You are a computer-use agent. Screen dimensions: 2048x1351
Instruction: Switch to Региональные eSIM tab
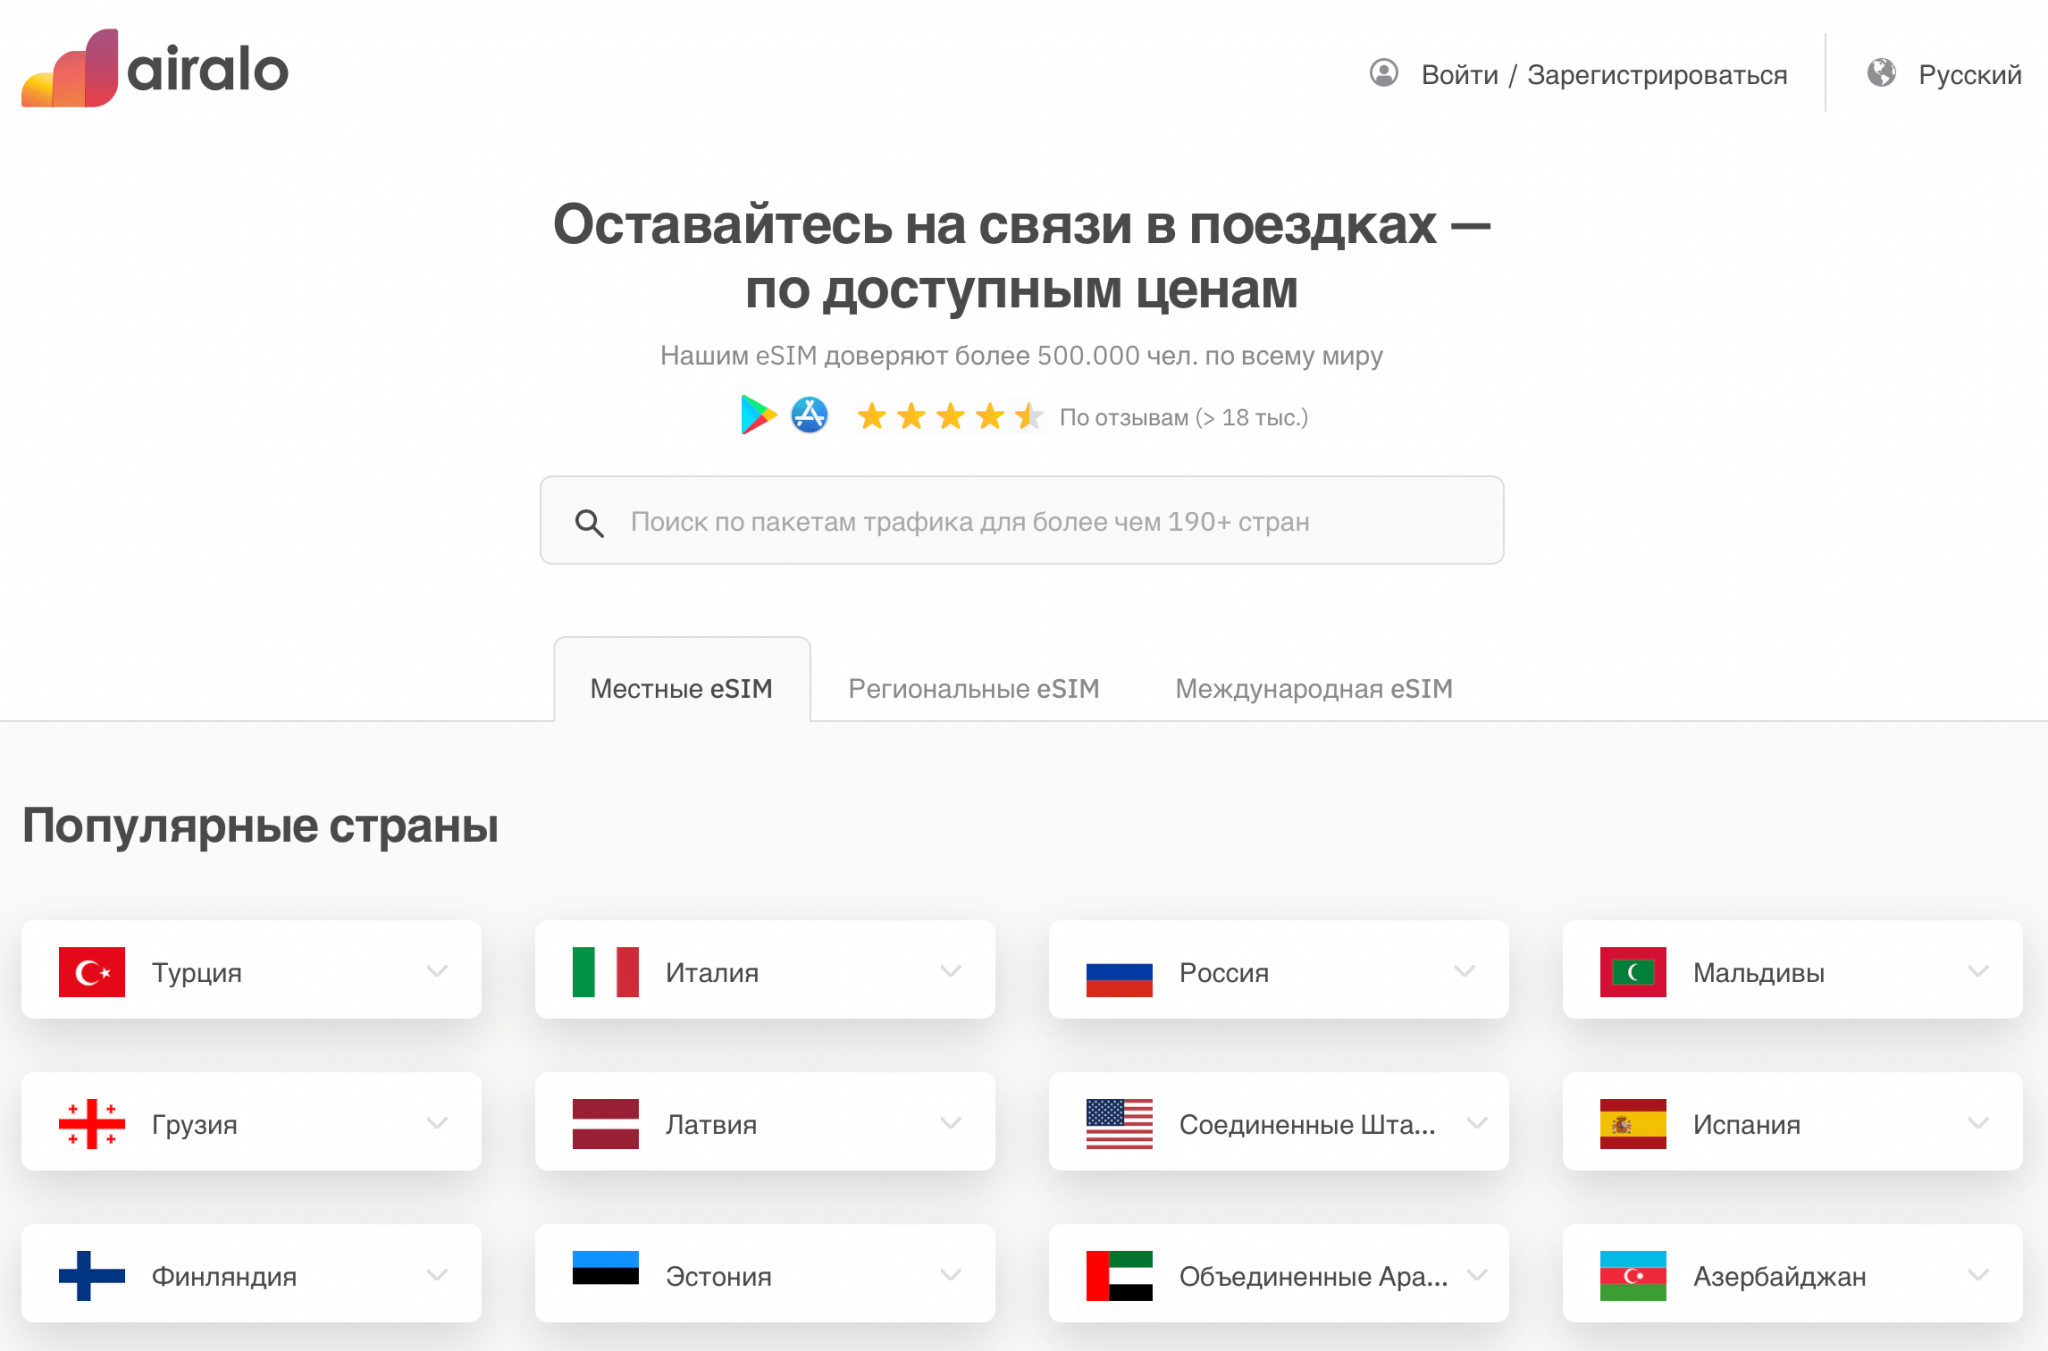(x=974, y=688)
